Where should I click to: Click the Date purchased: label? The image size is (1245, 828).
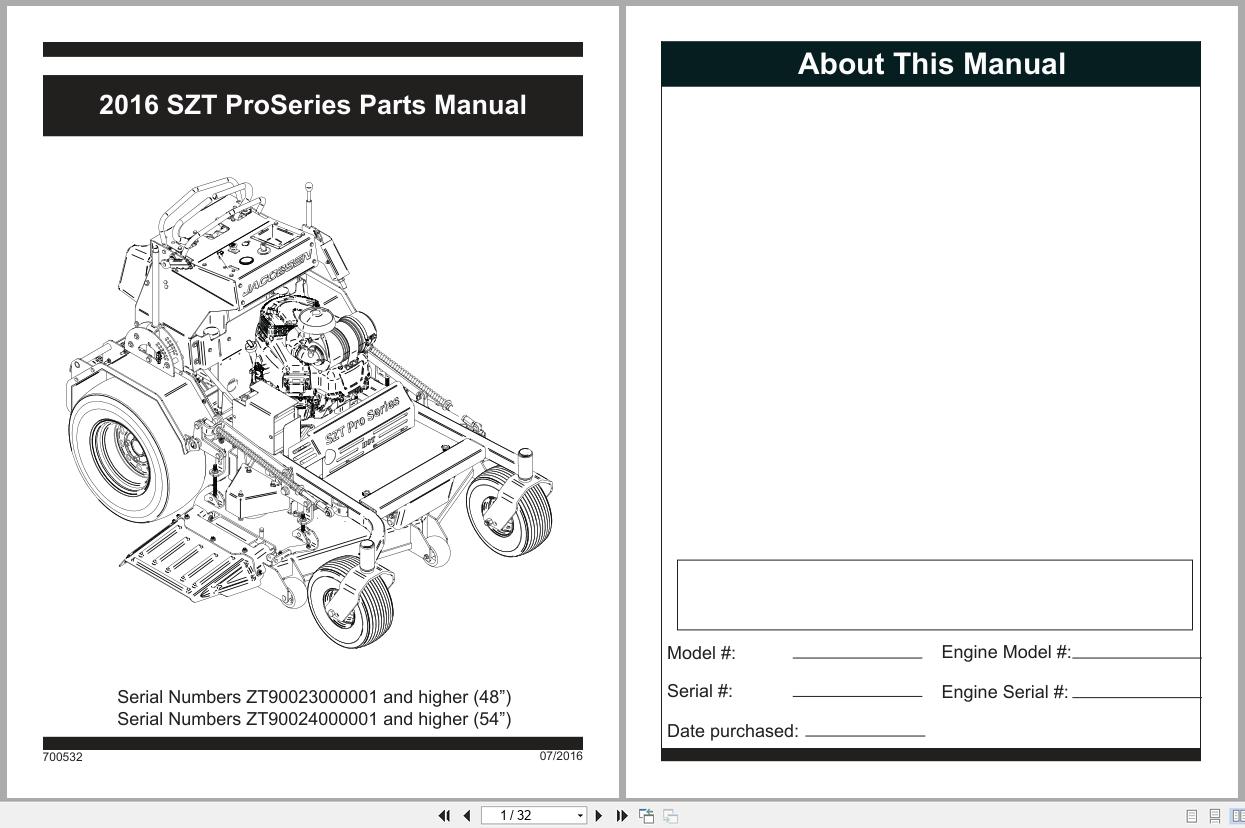point(733,731)
